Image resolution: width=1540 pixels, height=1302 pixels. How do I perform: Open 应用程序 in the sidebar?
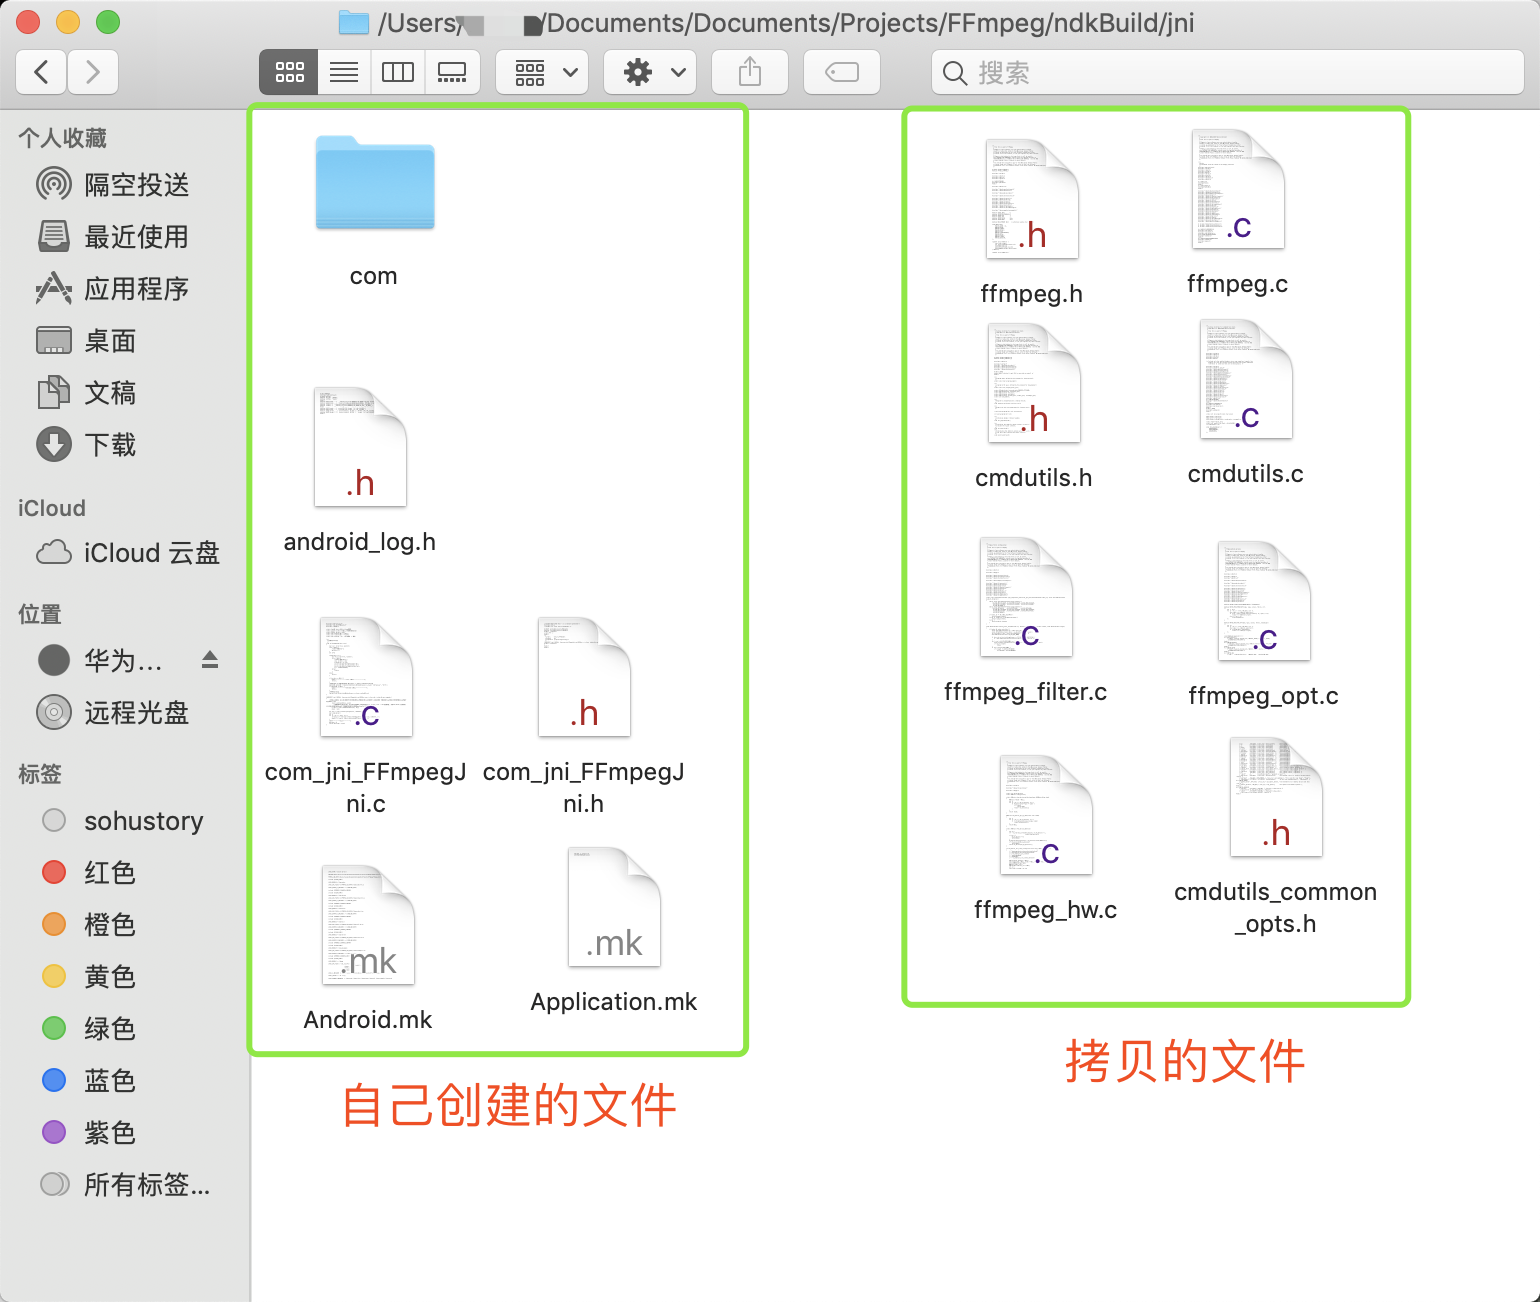click(134, 289)
